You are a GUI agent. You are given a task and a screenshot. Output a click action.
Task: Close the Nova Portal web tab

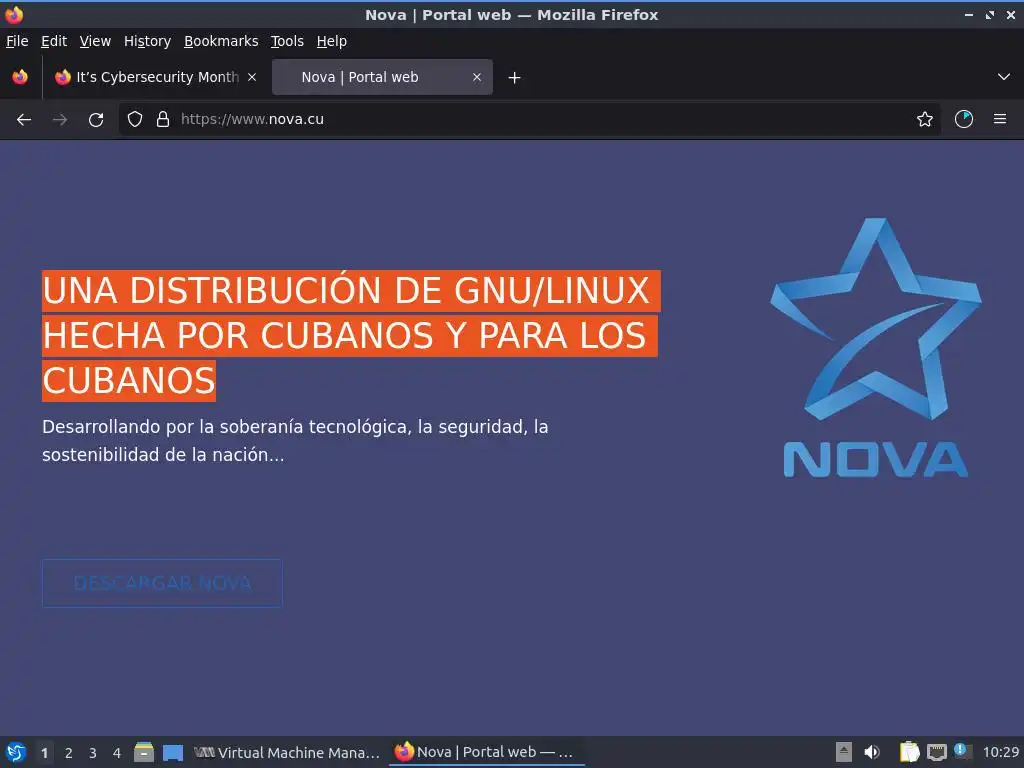pyautogui.click(x=477, y=77)
